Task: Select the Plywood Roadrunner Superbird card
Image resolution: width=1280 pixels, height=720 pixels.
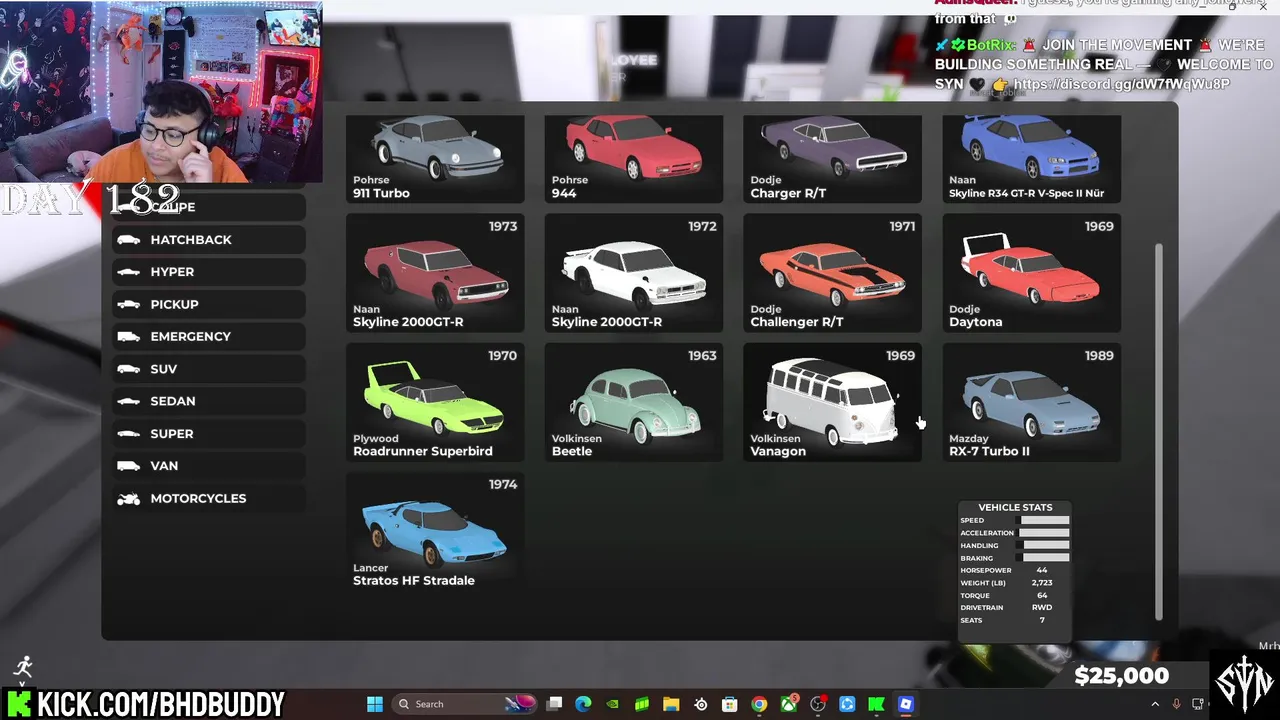Action: pyautogui.click(x=435, y=402)
